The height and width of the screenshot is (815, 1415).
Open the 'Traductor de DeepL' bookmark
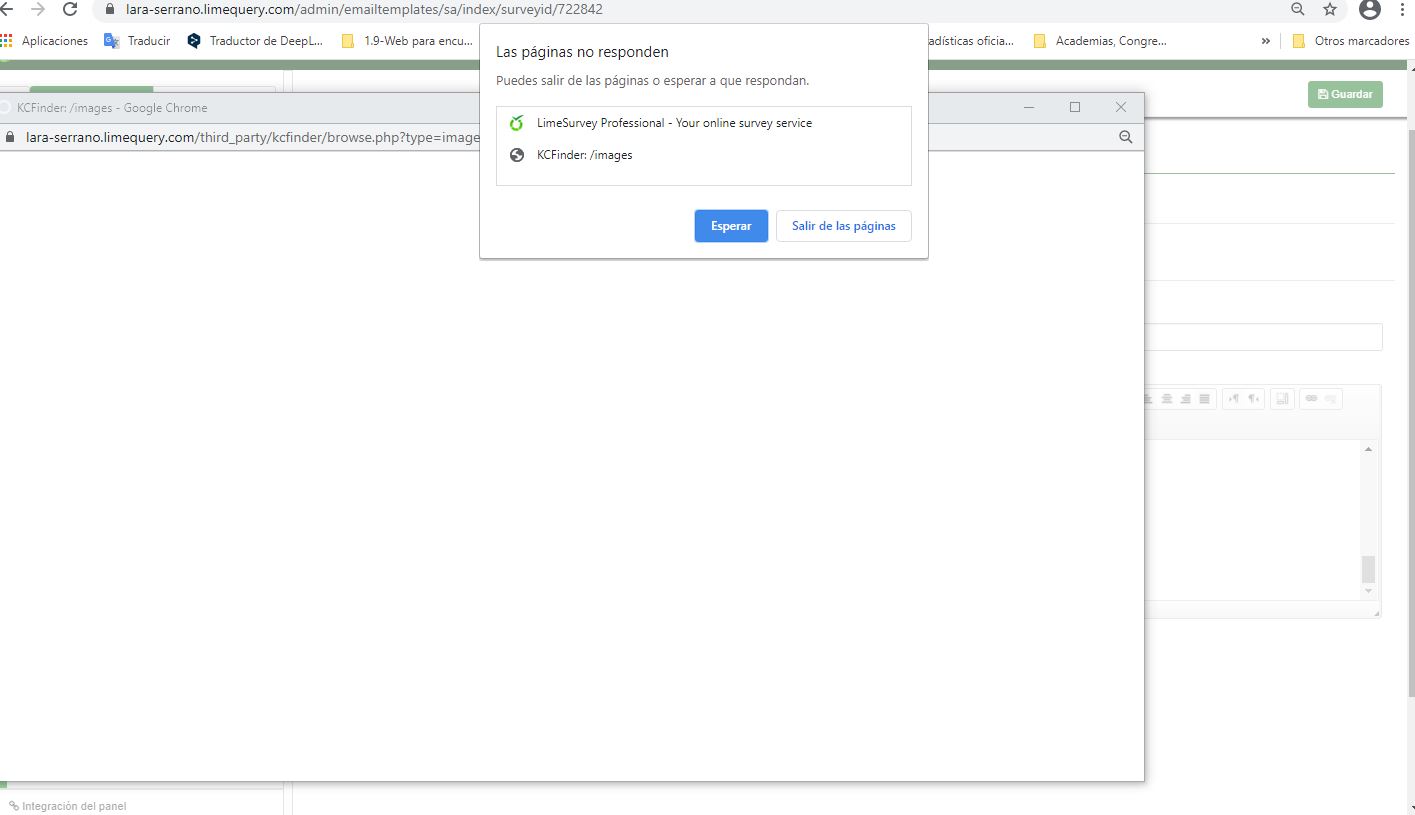[255, 41]
